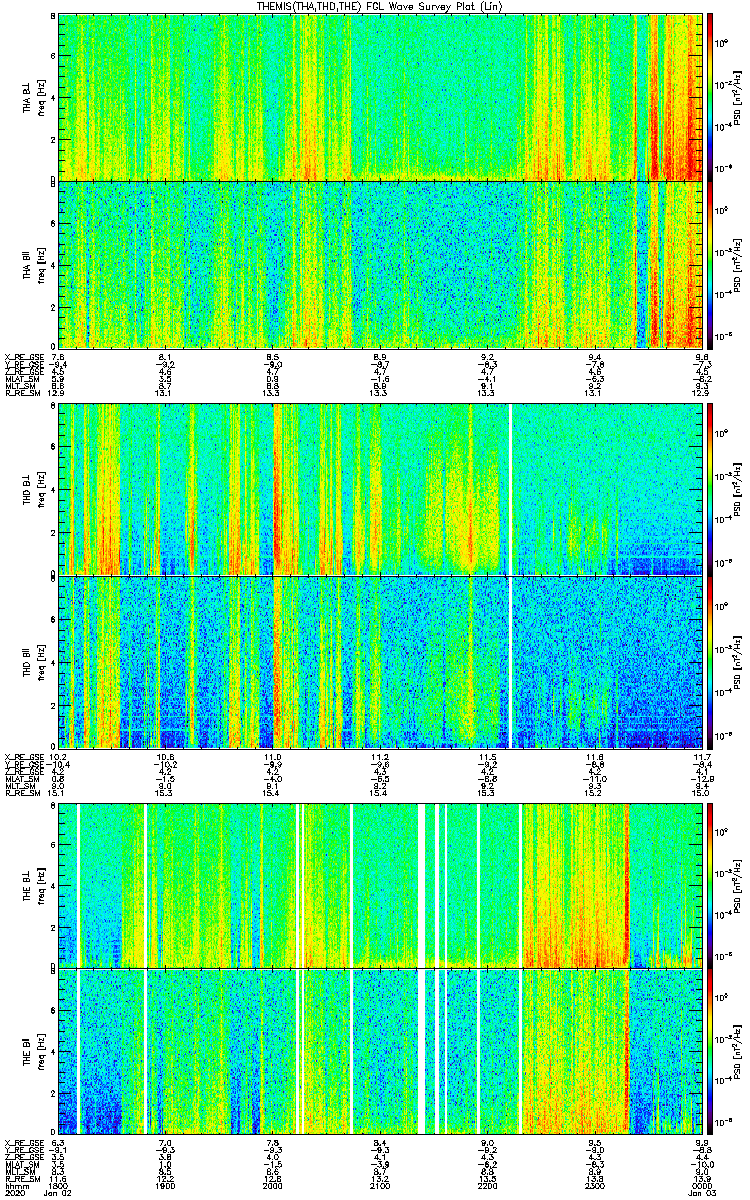750x1200 pixels.
Task: Click the X_RE_GSE row label under THA panels
Action: click(23, 356)
